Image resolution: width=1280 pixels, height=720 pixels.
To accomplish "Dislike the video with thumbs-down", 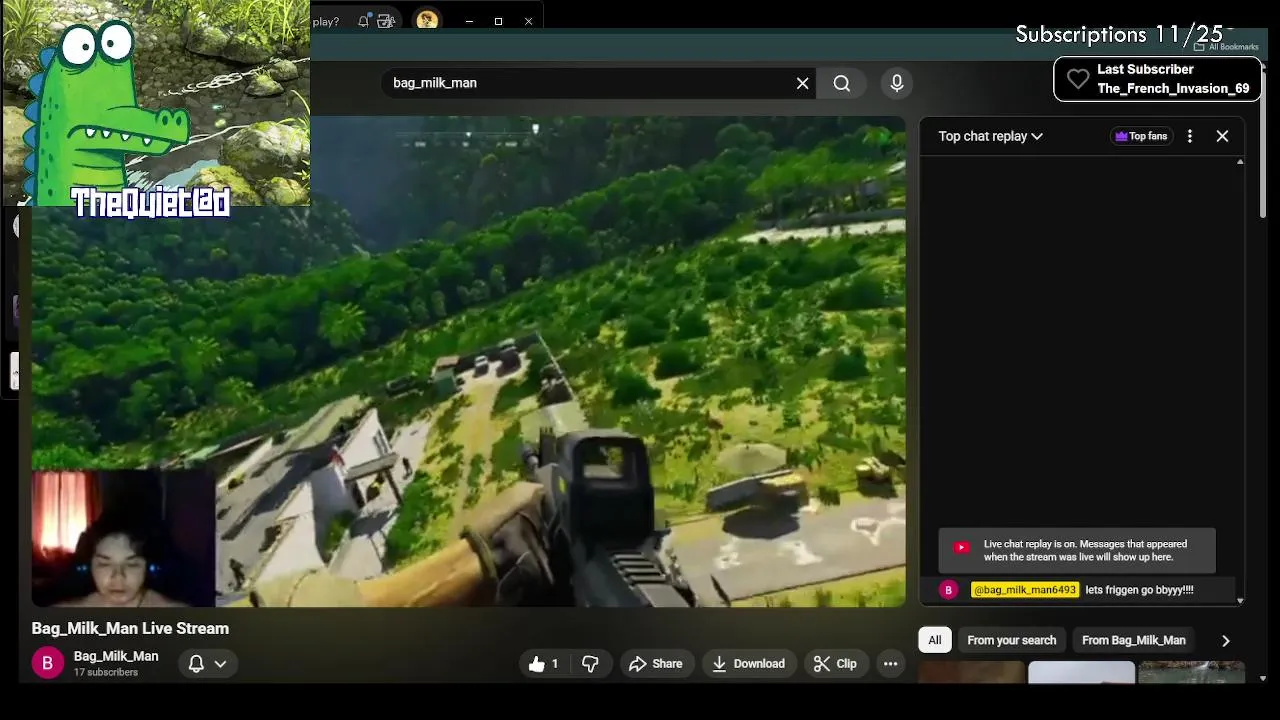I will tap(591, 664).
